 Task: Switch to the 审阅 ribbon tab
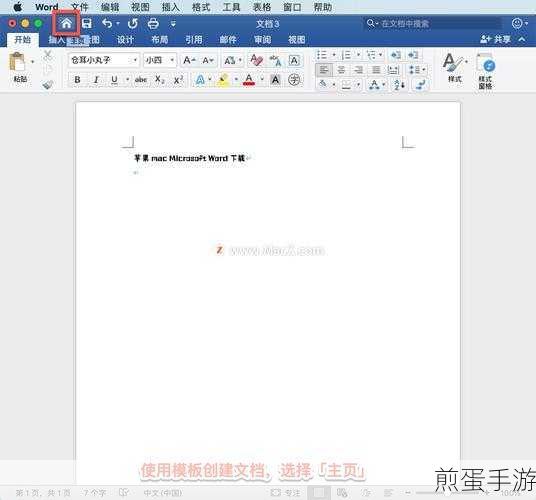tap(263, 40)
